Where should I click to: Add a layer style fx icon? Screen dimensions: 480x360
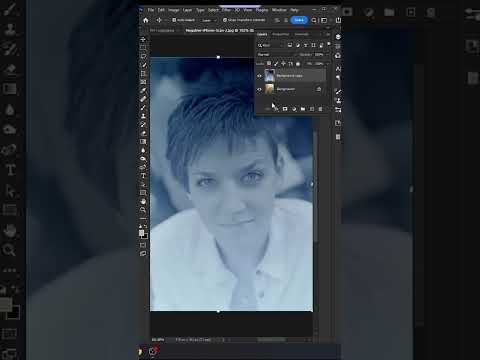tap(276, 109)
